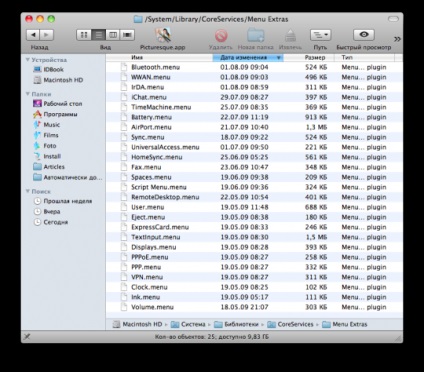The height and width of the screenshot is (372, 424).
Task: Toggle the toolbar with the pill button
Action: pos(393,19)
